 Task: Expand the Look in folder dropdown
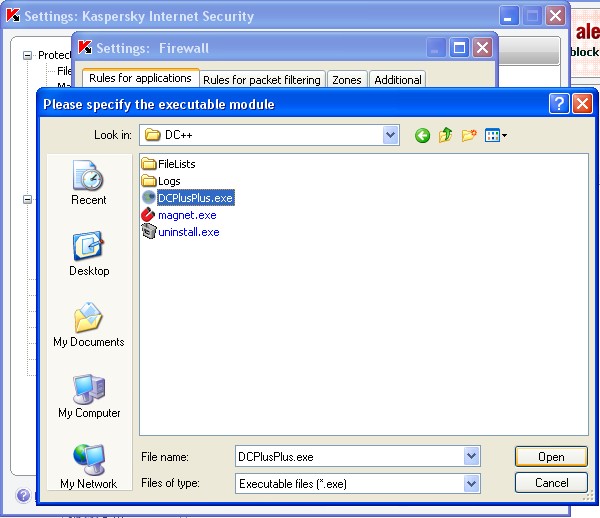[x=390, y=135]
